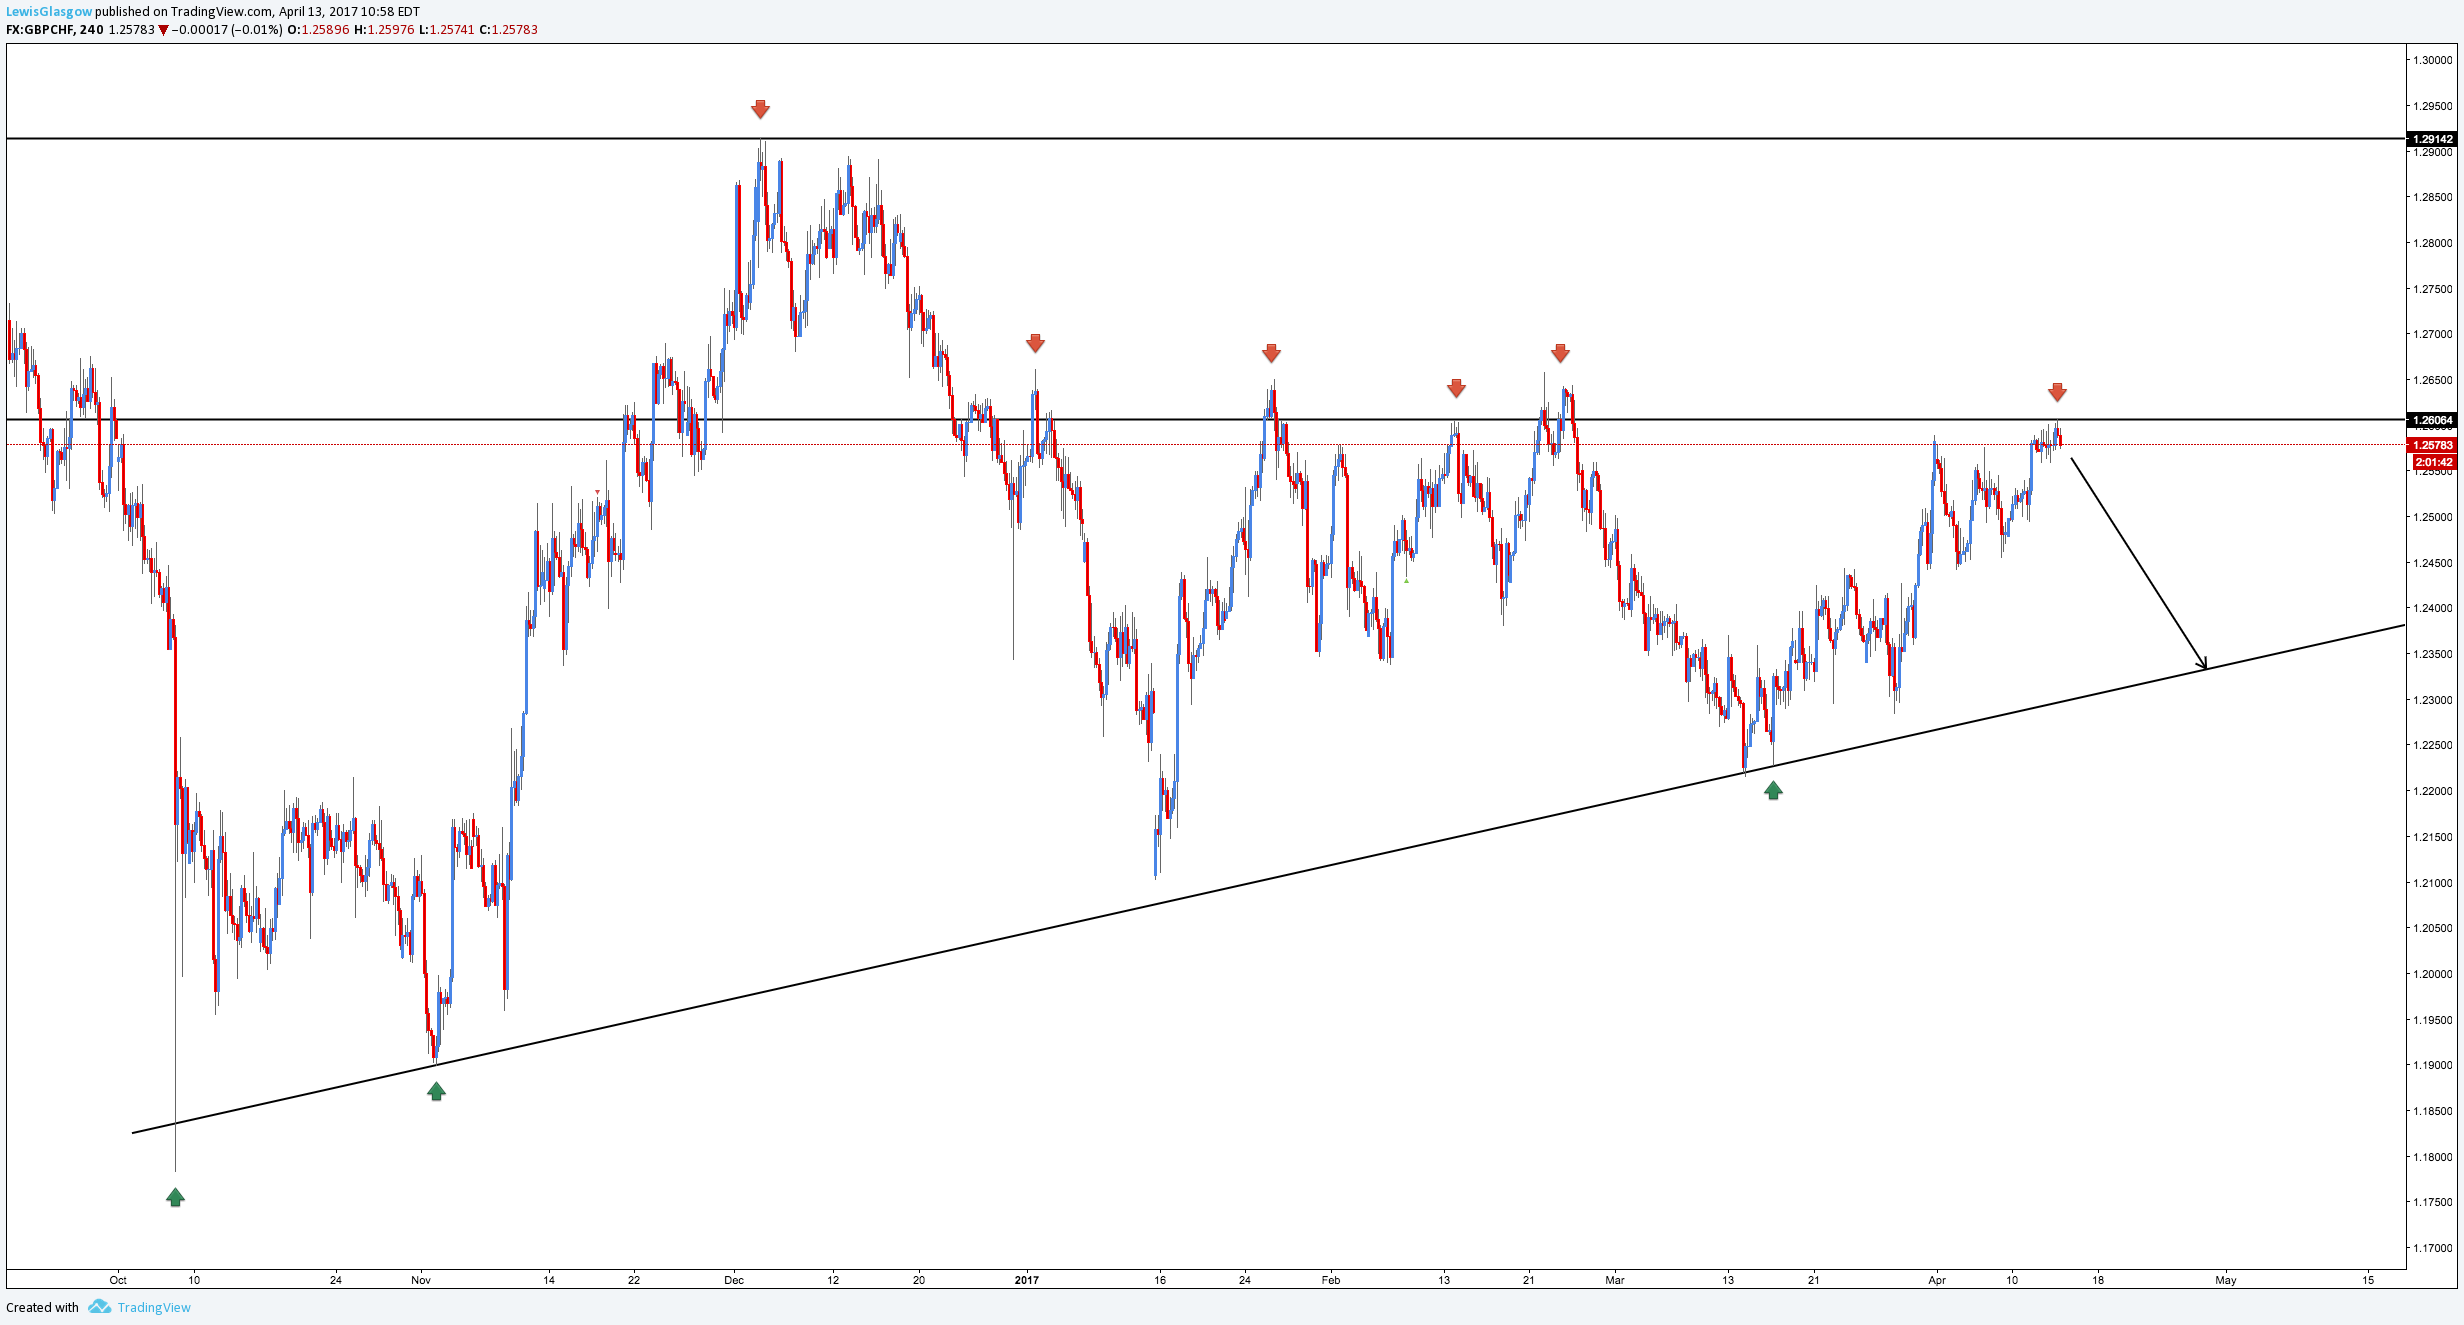
Task: Select the green arrow below the October flash-crash low
Action: click(175, 1197)
